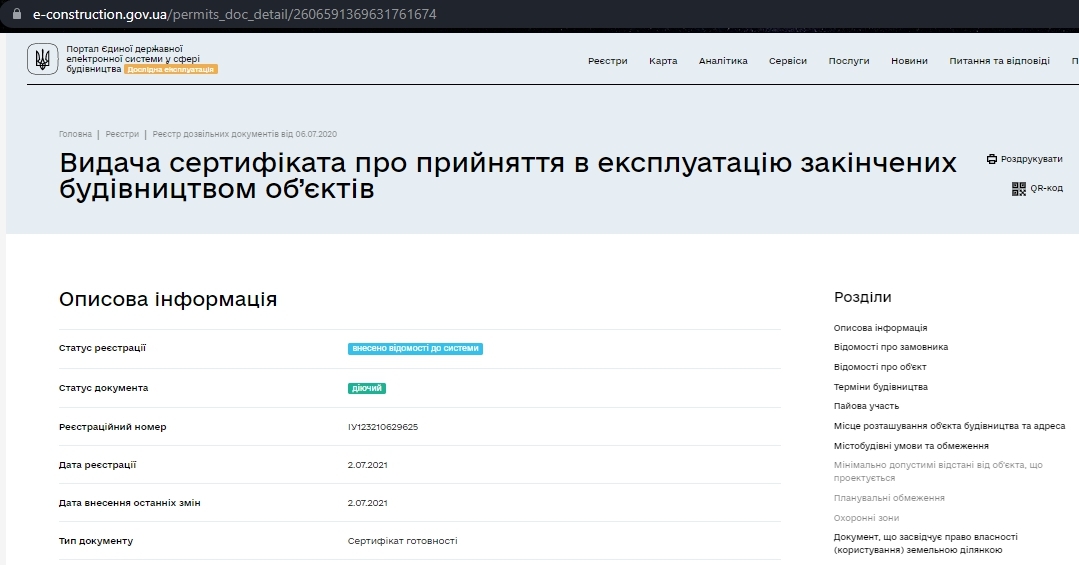Image resolution: width=1079 pixels, height=565 pixels.
Task: Open Місце розташування об'єкта будівництва link
Action: tap(949, 427)
